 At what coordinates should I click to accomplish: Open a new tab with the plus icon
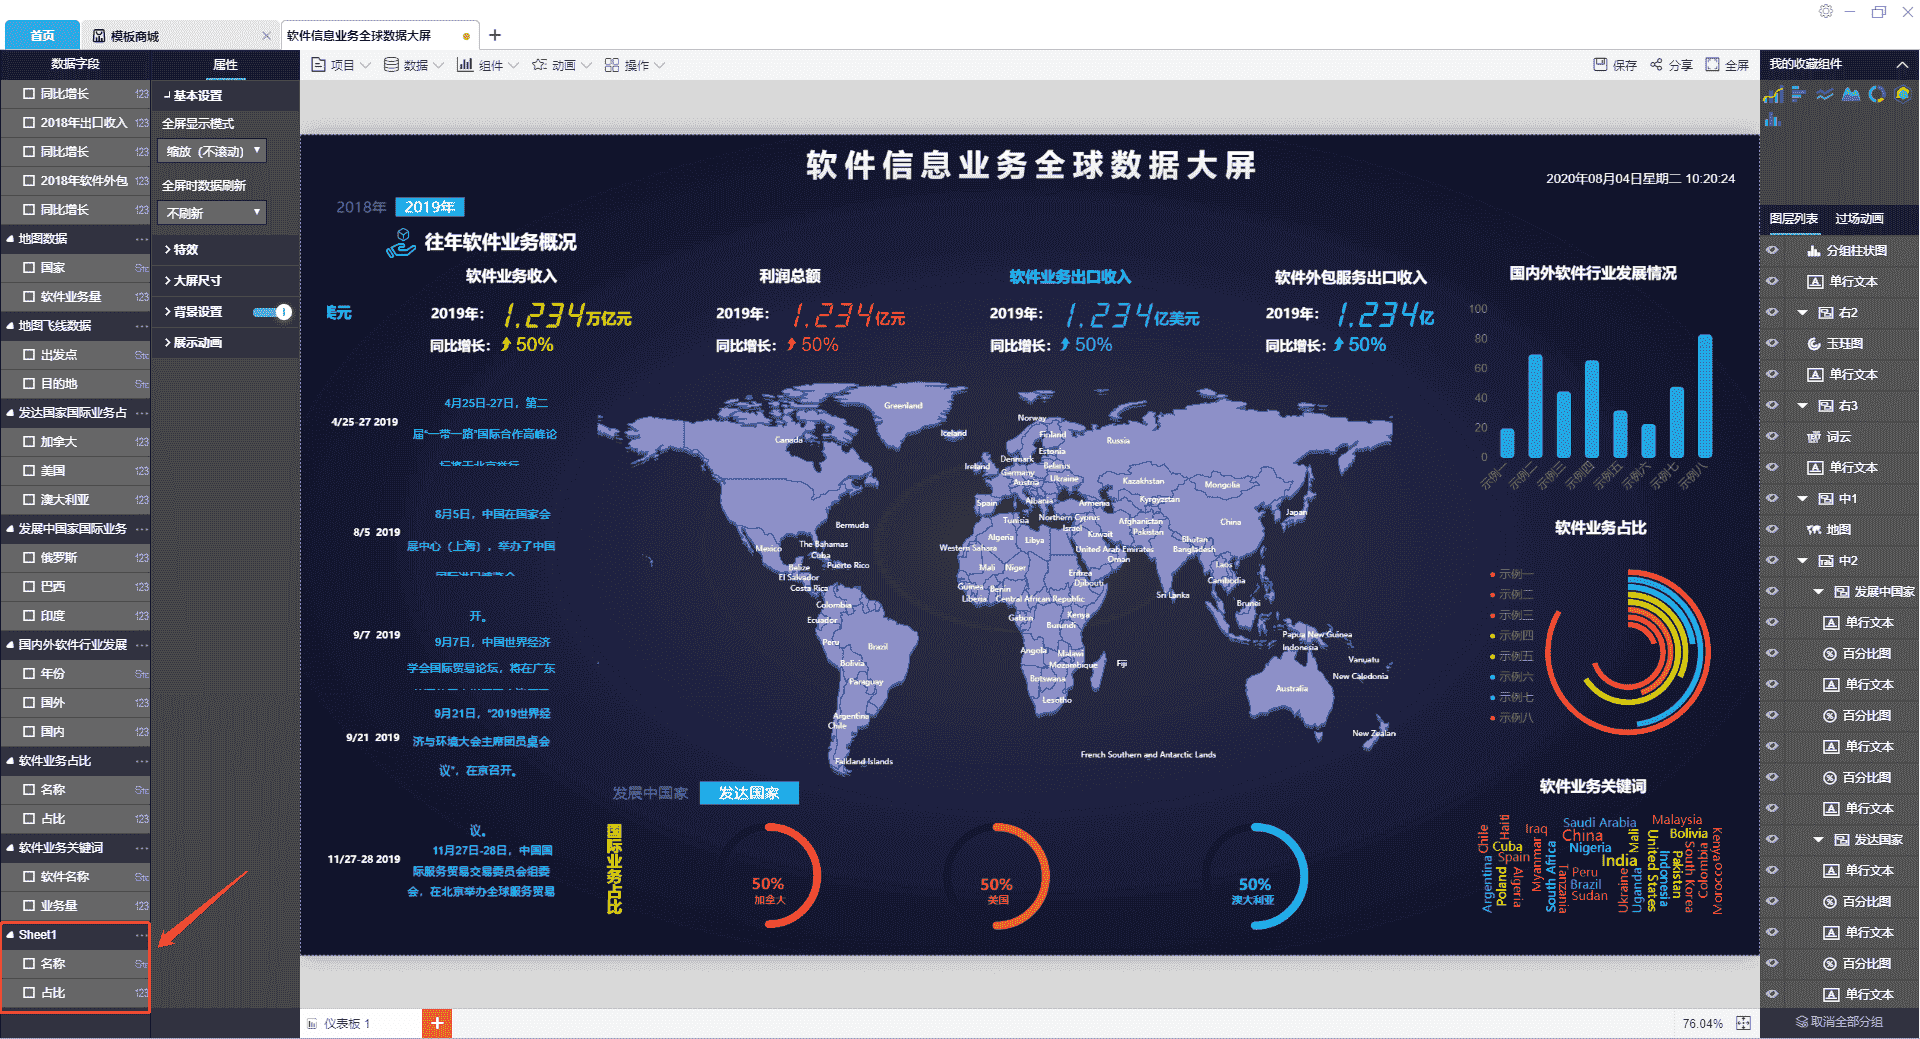pos(495,35)
